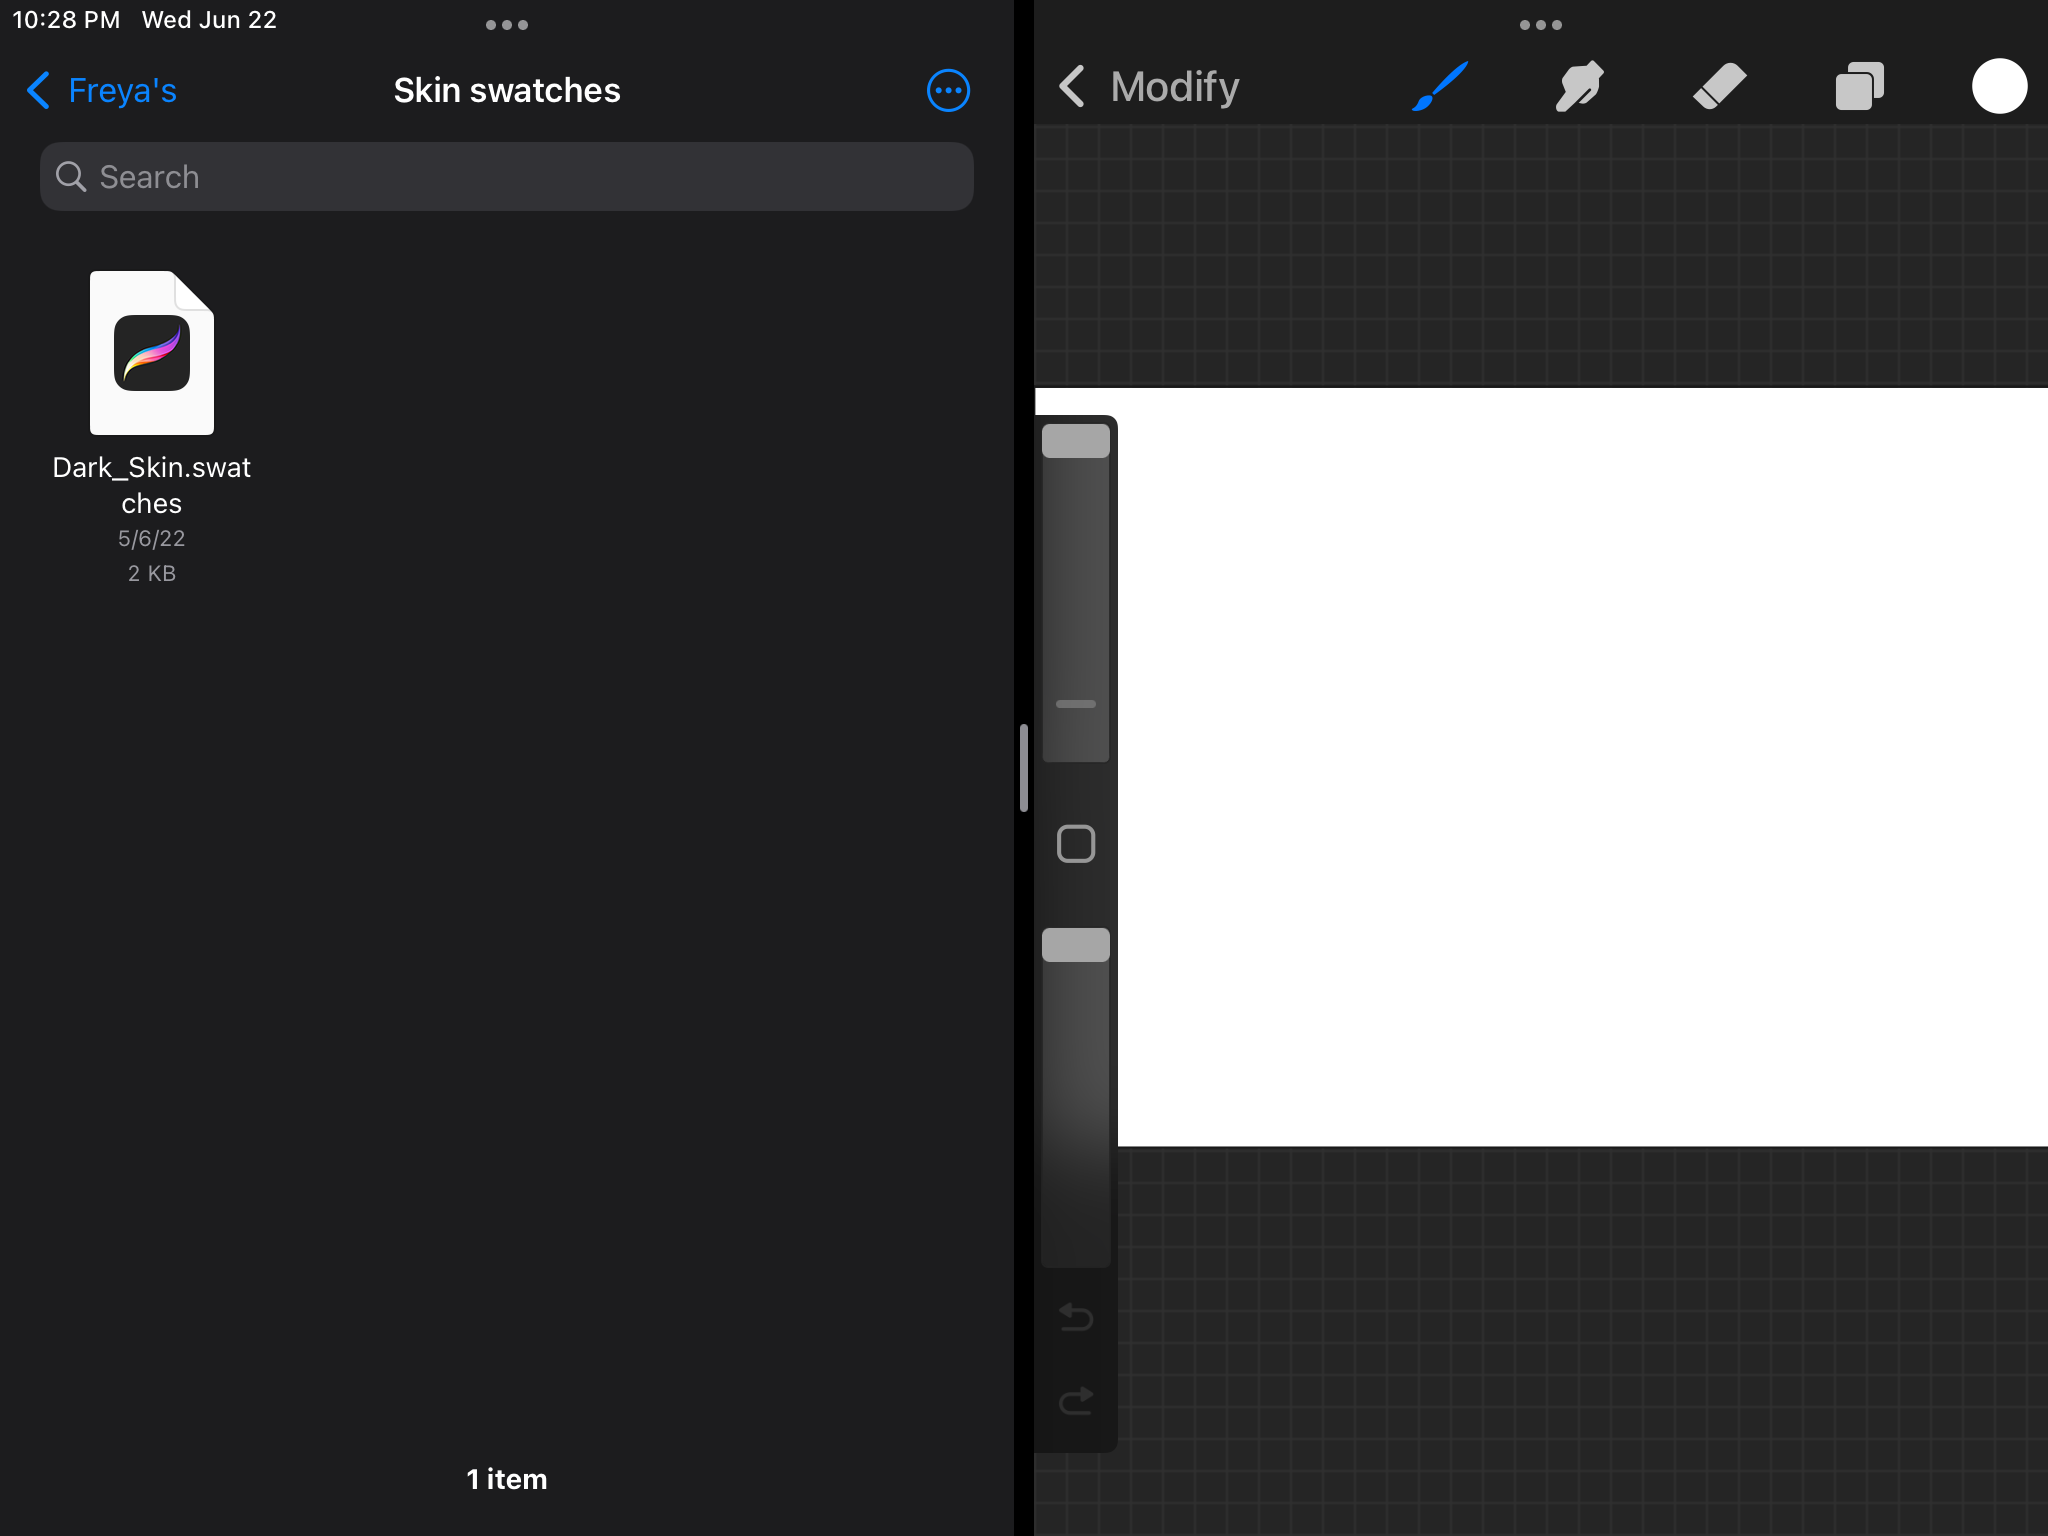Open the Dark_Skin.swatches file
This screenshot has height=1536, width=2048.
point(152,353)
